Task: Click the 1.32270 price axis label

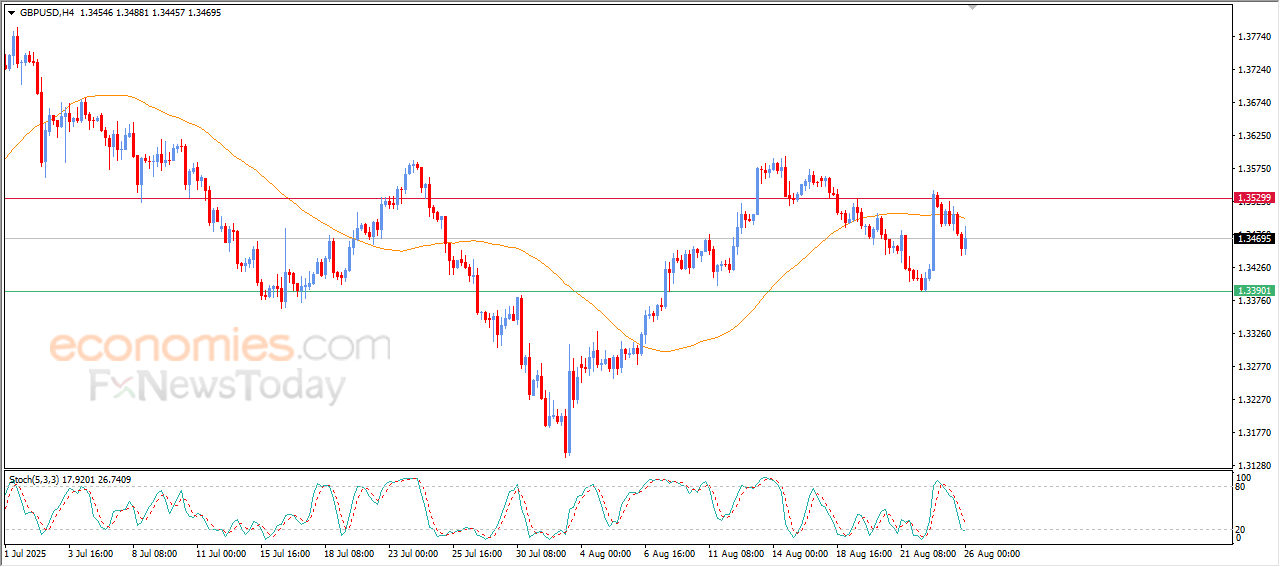Action: [1253, 400]
